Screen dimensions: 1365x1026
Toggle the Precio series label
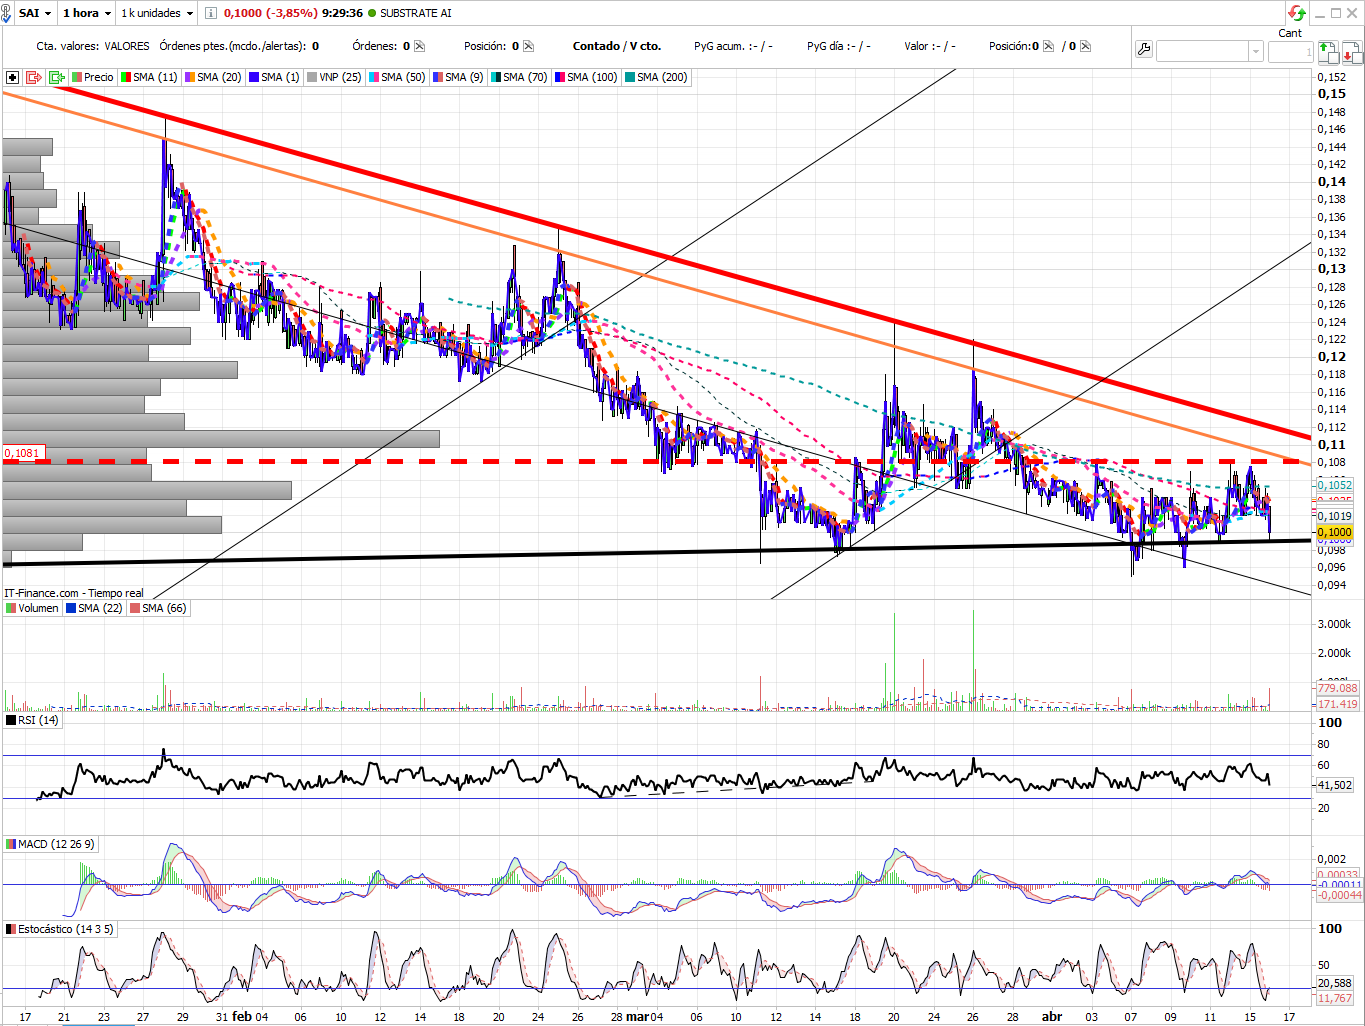(x=93, y=77)
